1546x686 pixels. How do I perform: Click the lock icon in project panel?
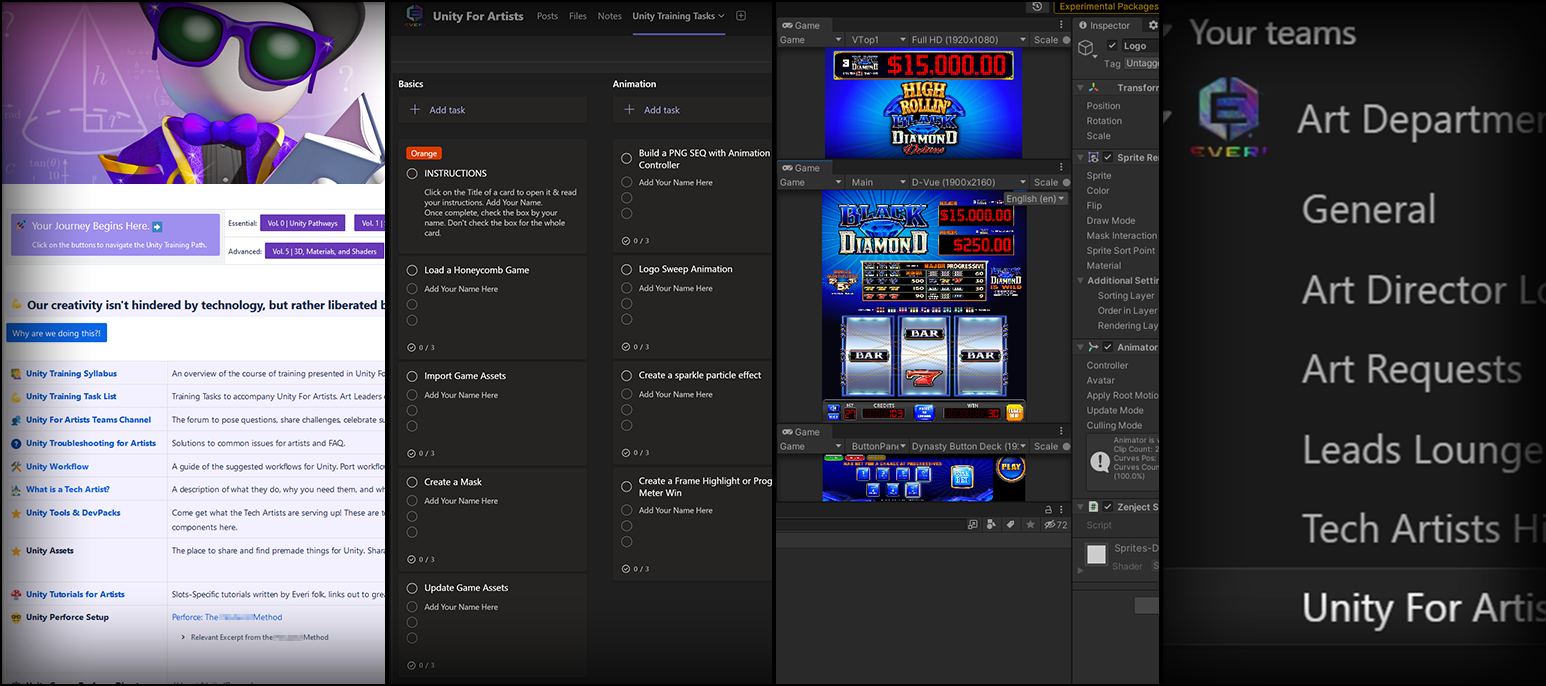[x=1048, y=509]
